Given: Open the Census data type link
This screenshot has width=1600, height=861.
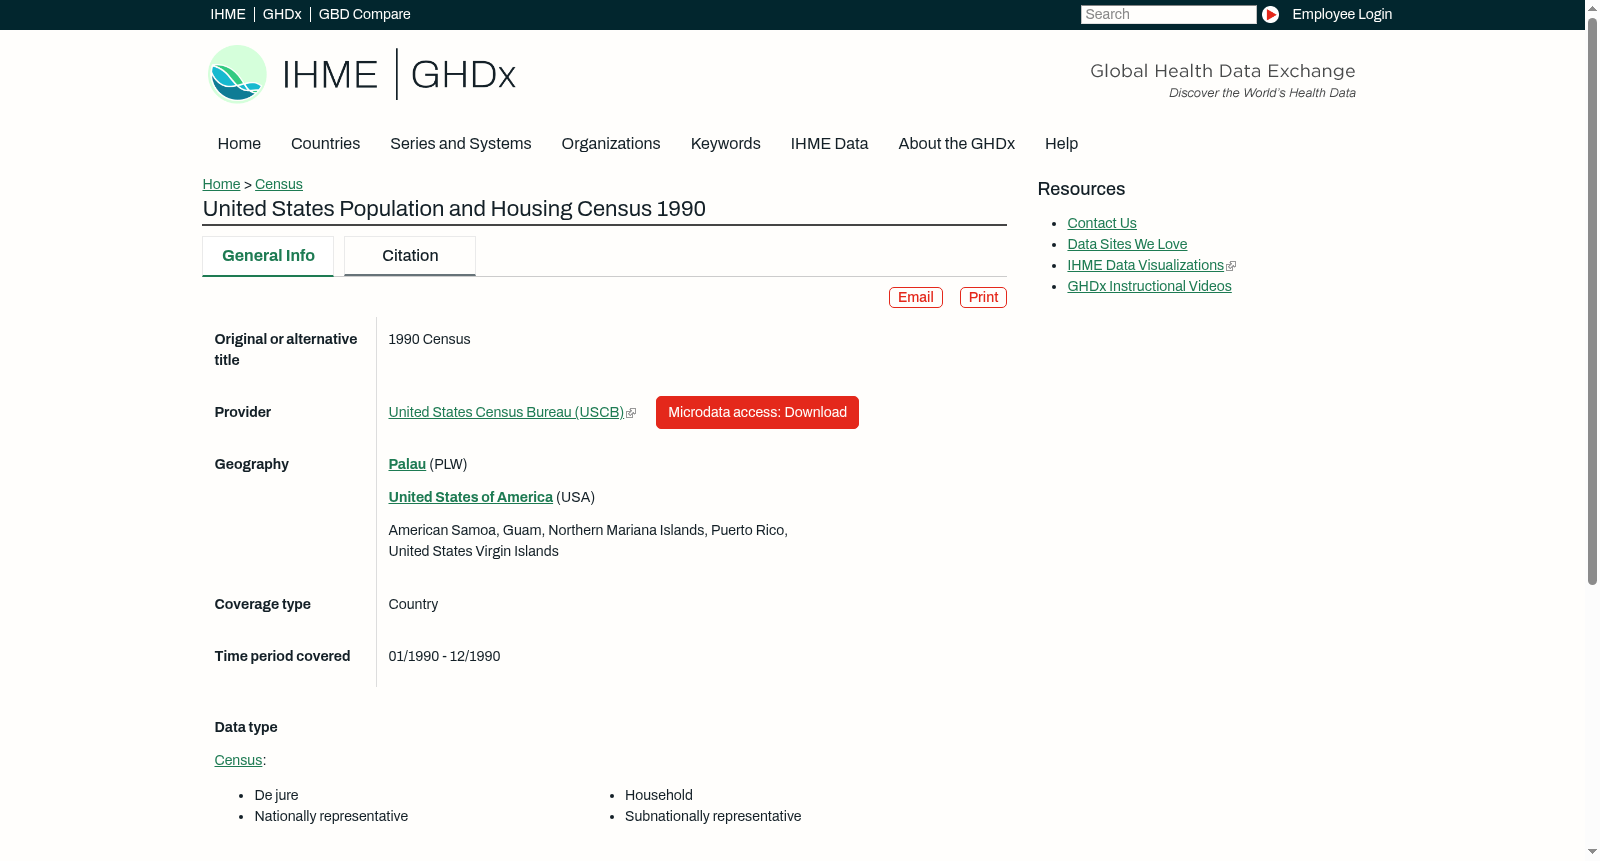Looking at the screenshot, I should click(x=238, y=761).
